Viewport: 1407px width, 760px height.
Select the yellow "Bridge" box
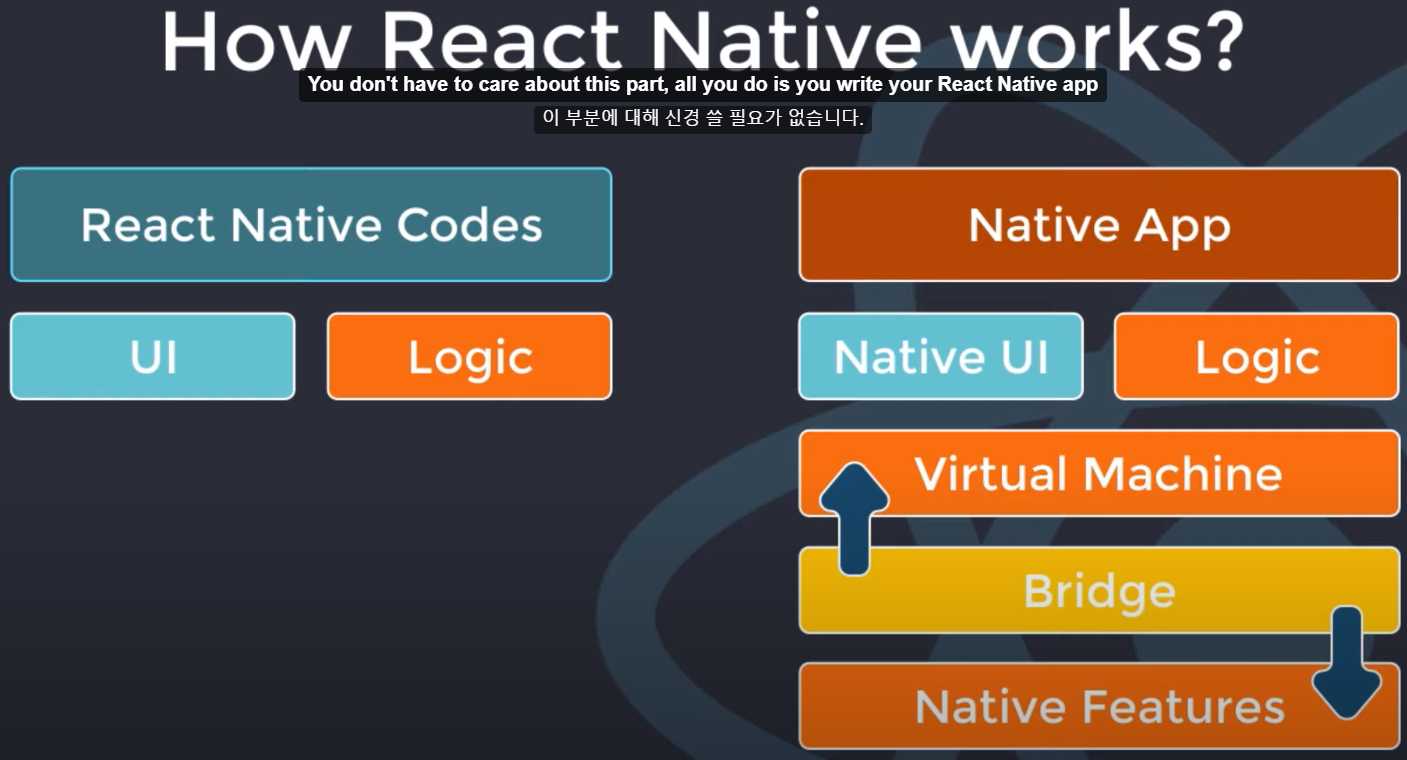pyautogui.click(x=1099, y=590)
